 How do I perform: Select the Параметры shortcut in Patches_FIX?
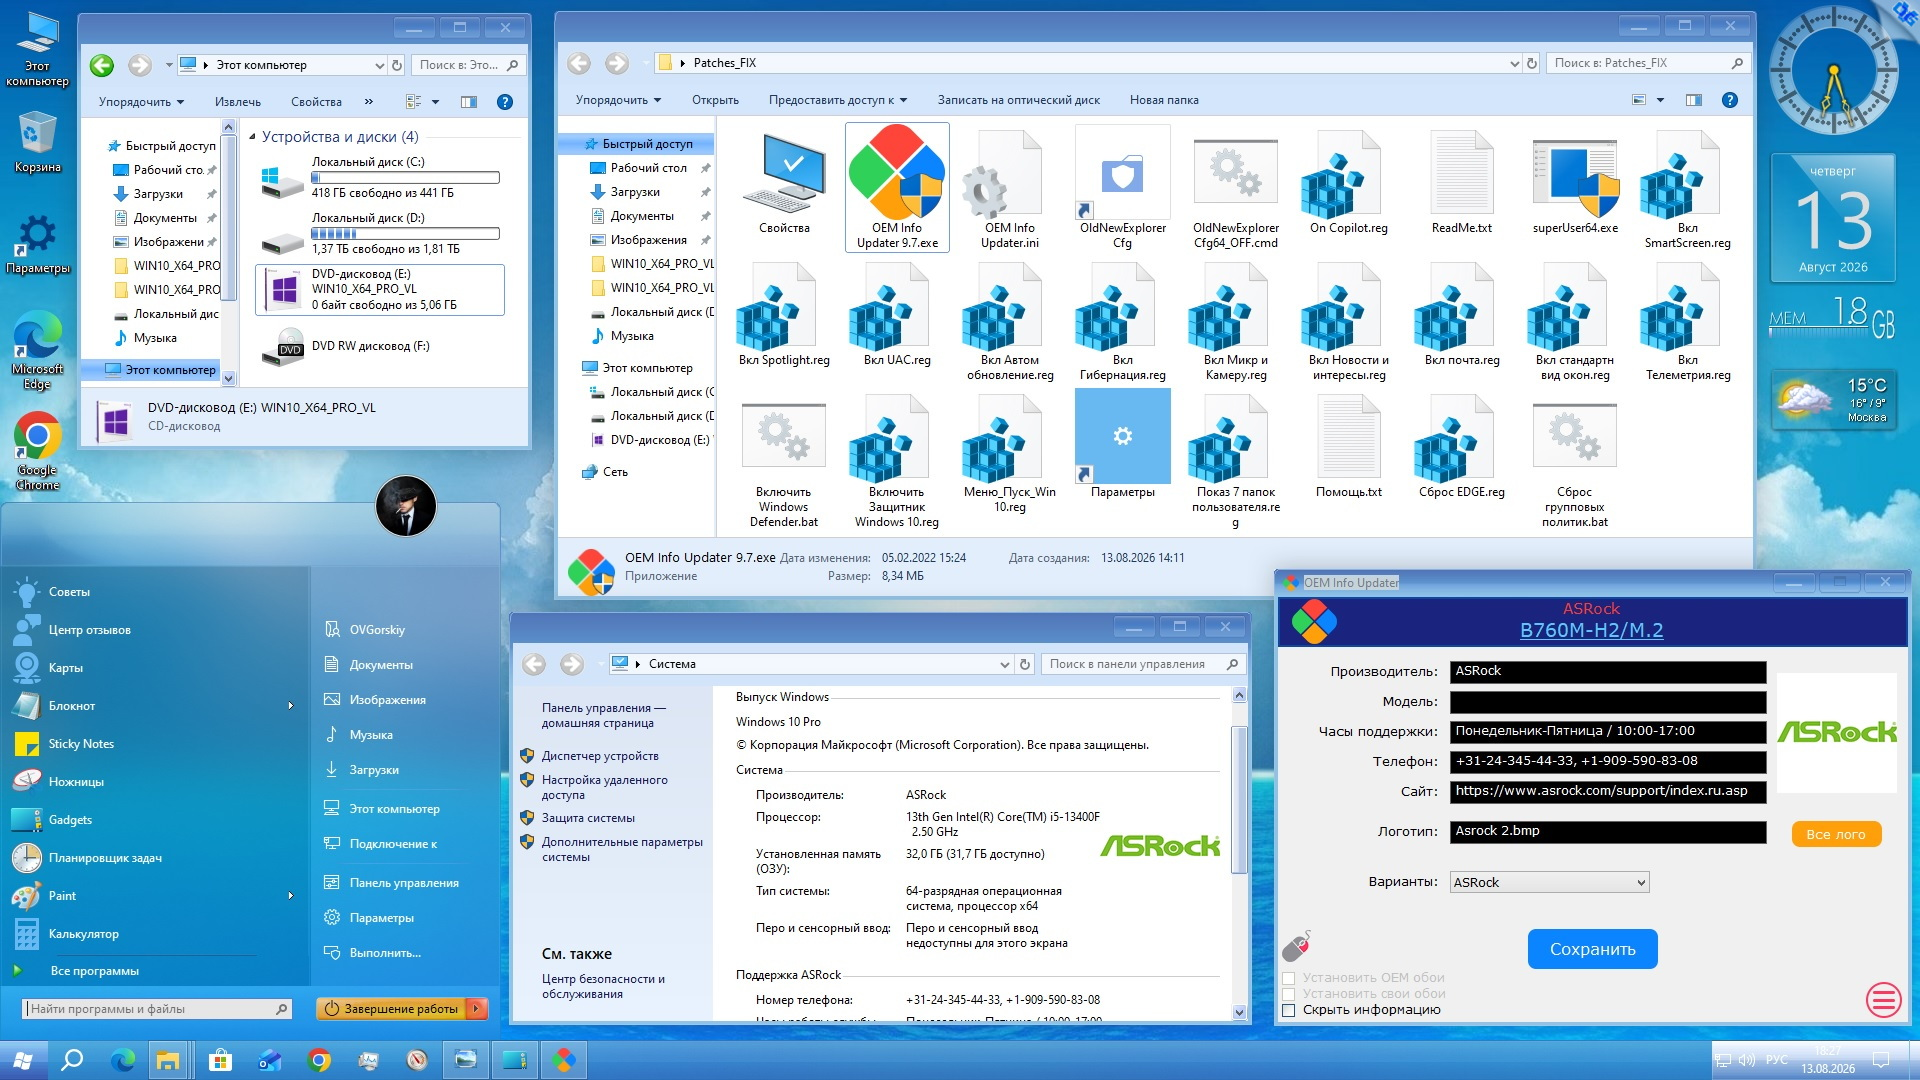(x=1123, y=436)
